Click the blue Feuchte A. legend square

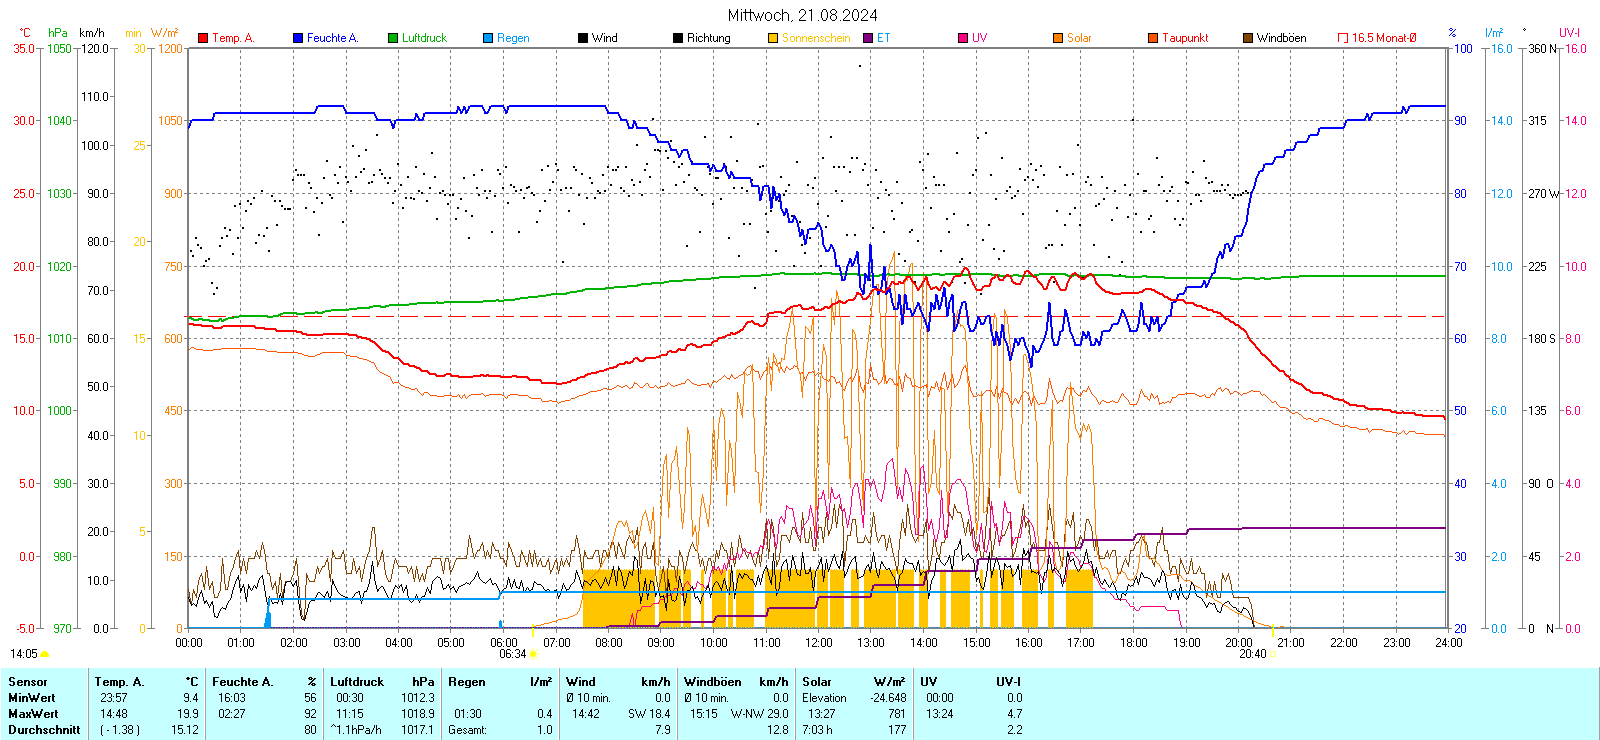tap(298, 38)
